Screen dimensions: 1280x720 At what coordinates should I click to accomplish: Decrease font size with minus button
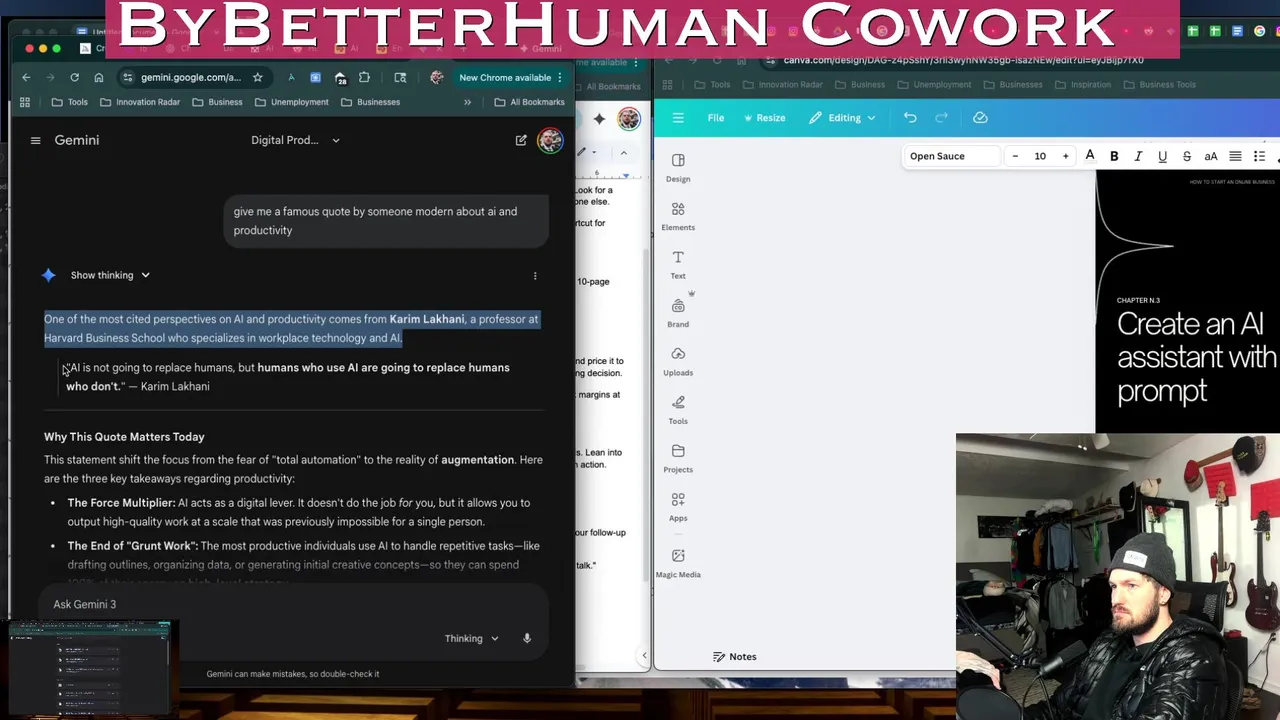(x=1015, y=156)
